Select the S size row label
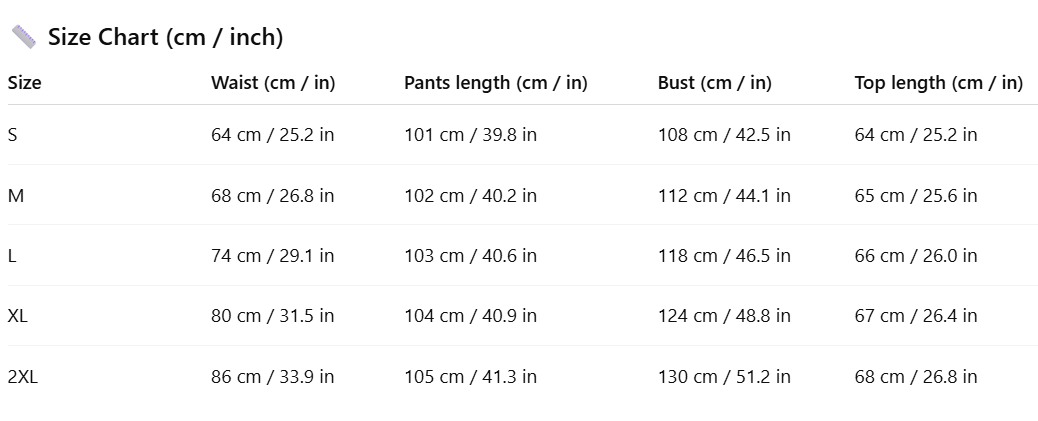1038x421 pixels. pyautogui.click(x=12, y=135)
